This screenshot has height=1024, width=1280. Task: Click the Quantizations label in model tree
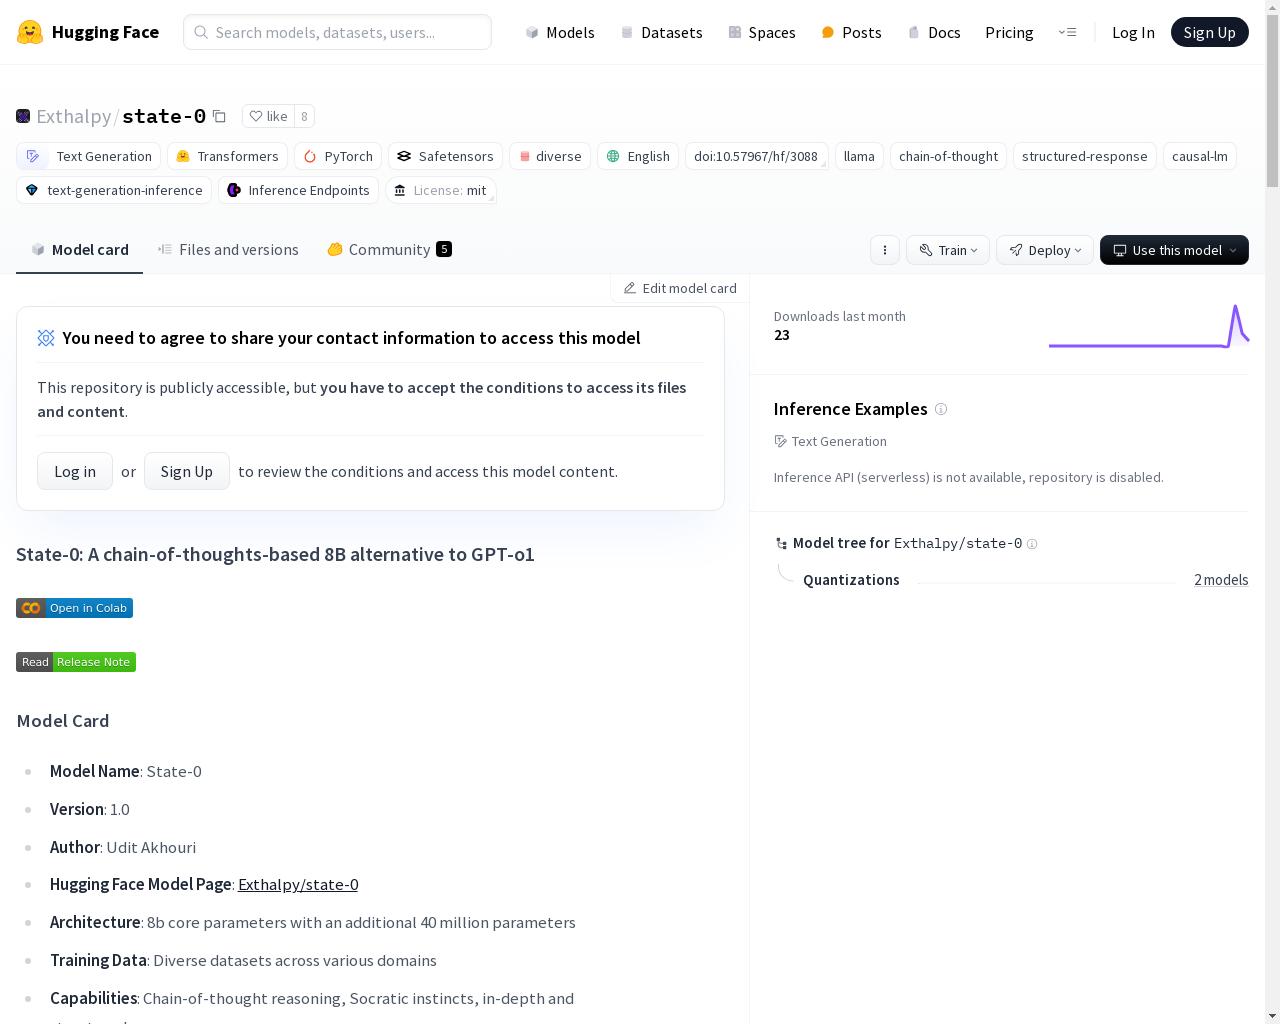[851, 580]
